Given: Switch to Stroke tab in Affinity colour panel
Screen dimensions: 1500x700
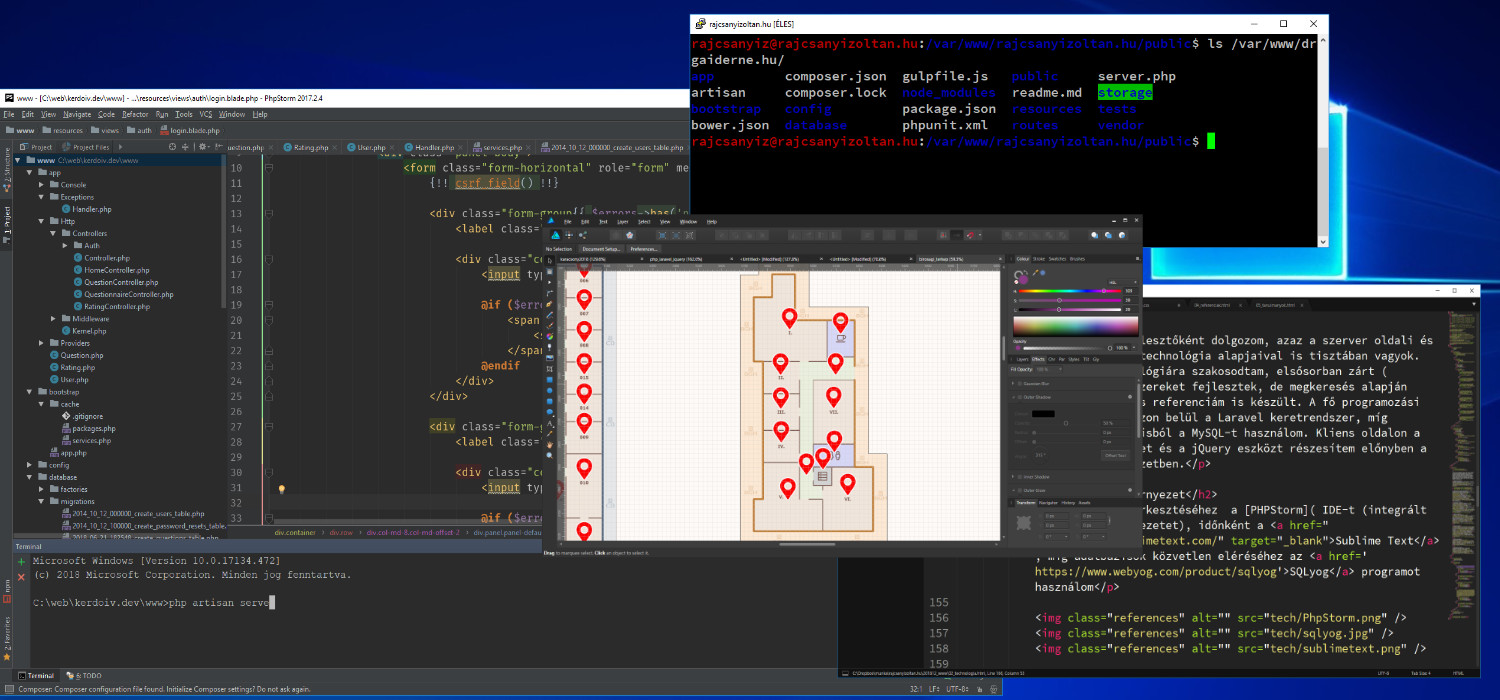Looking at the screenshot, I should pos(1039,258).
